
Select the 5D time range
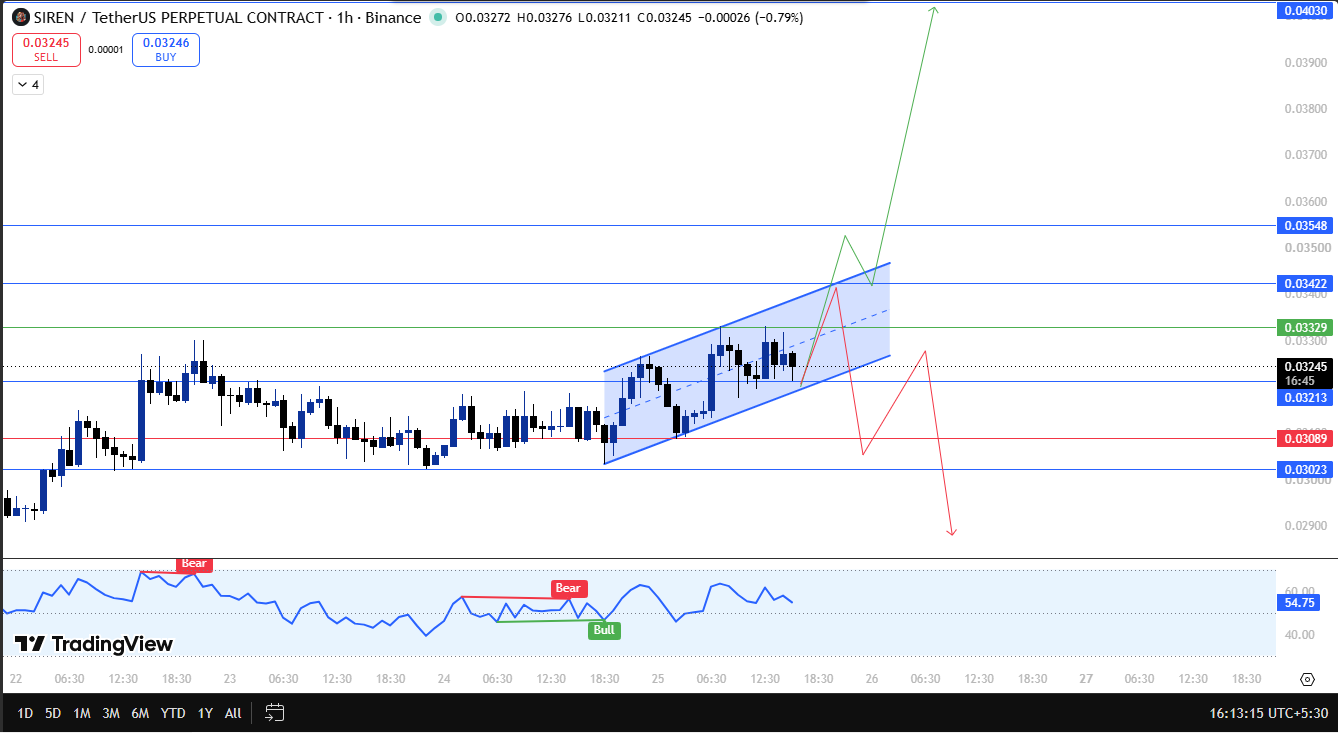54,713
